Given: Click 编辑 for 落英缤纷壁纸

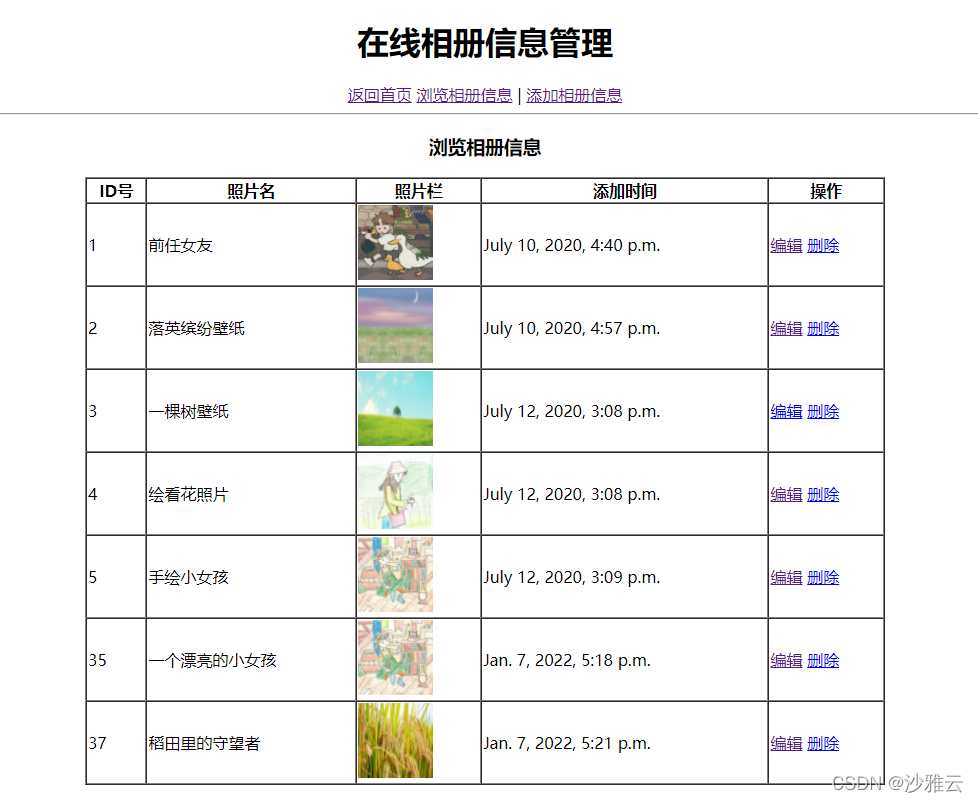Looking at the screenshot, I should (786, 328).
